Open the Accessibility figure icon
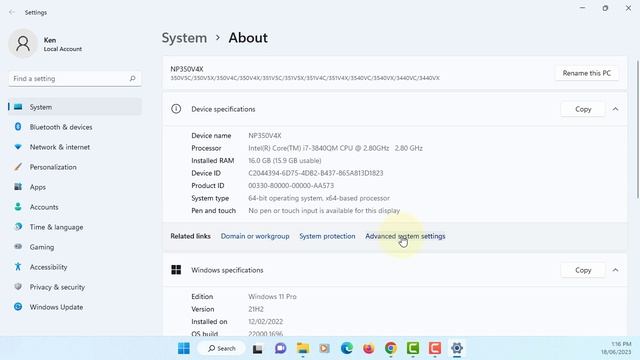The height and width of the screenshot is (360, 640). coord(18,267)
